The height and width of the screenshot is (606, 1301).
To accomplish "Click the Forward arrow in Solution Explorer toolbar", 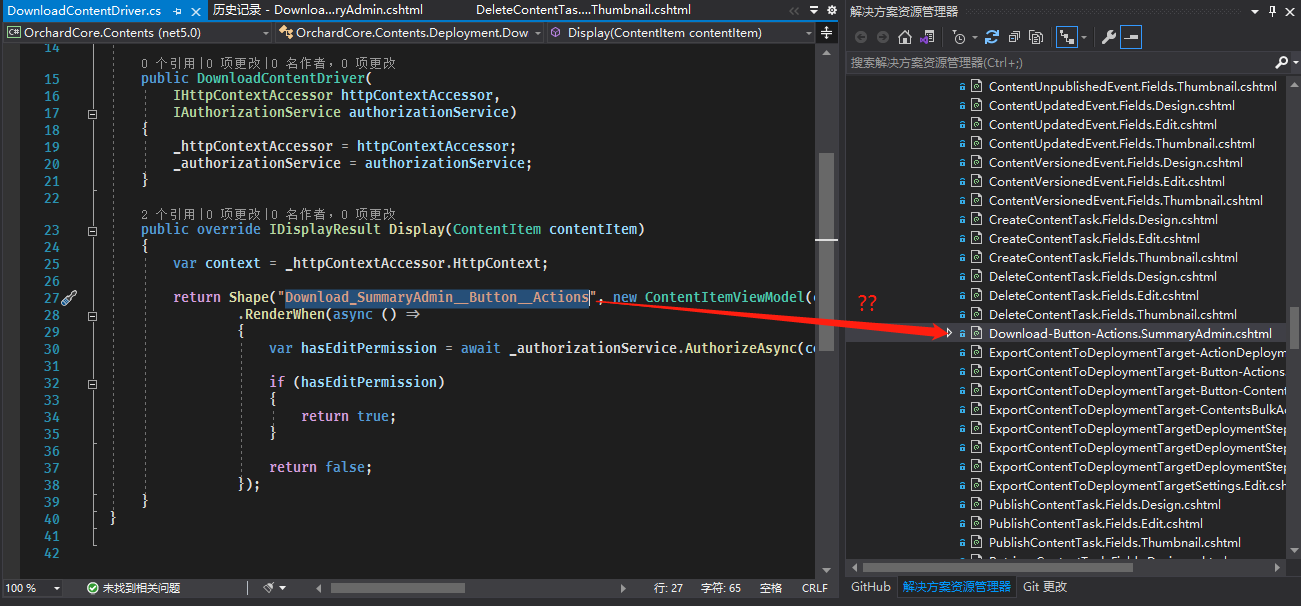I will 883,37.
